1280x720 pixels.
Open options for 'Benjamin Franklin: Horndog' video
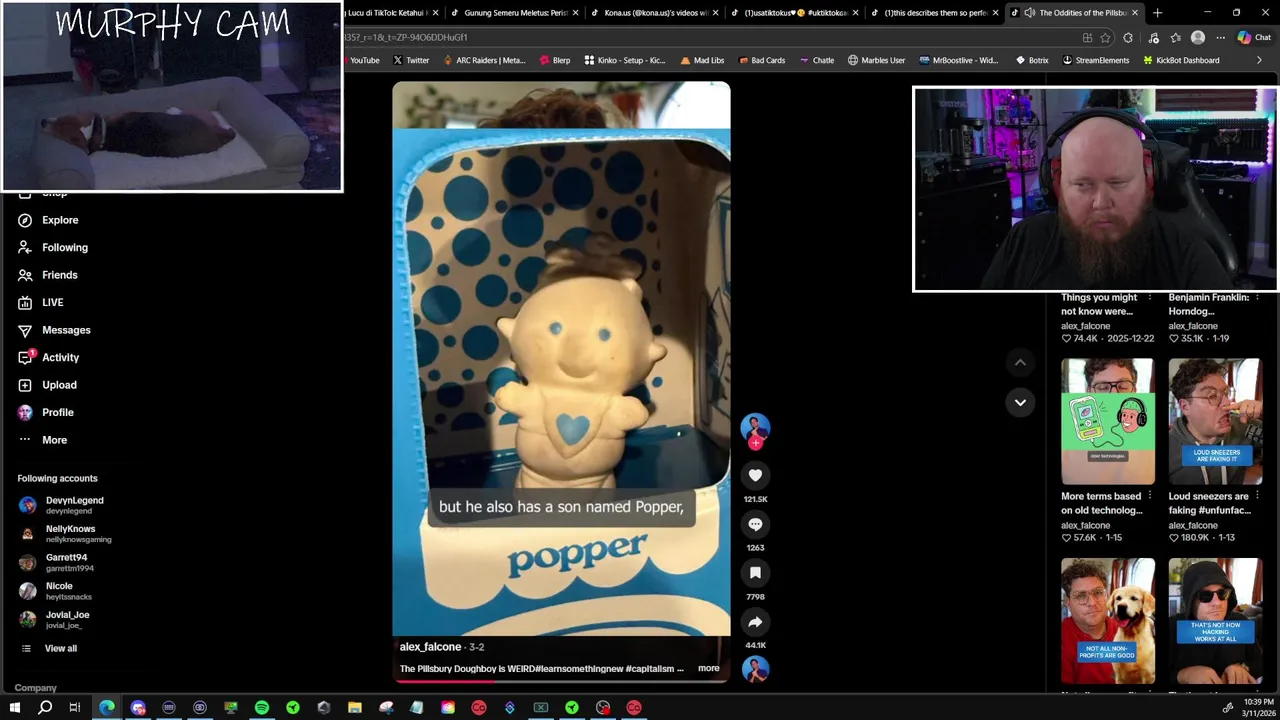click(1257, 297)
